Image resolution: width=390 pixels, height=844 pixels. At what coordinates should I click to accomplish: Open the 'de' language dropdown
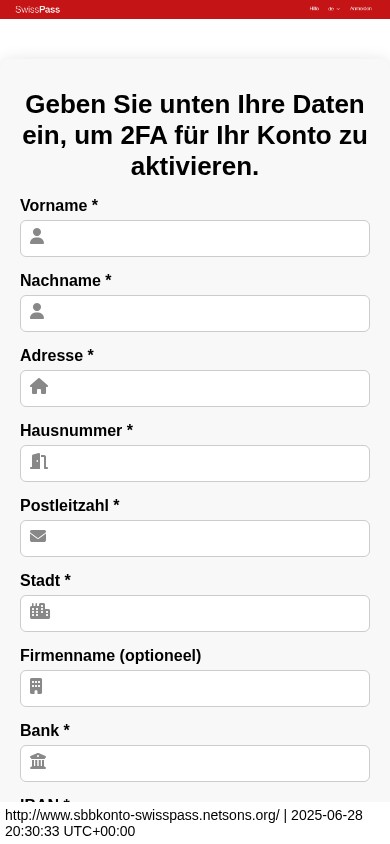click(x=334, y=9)
